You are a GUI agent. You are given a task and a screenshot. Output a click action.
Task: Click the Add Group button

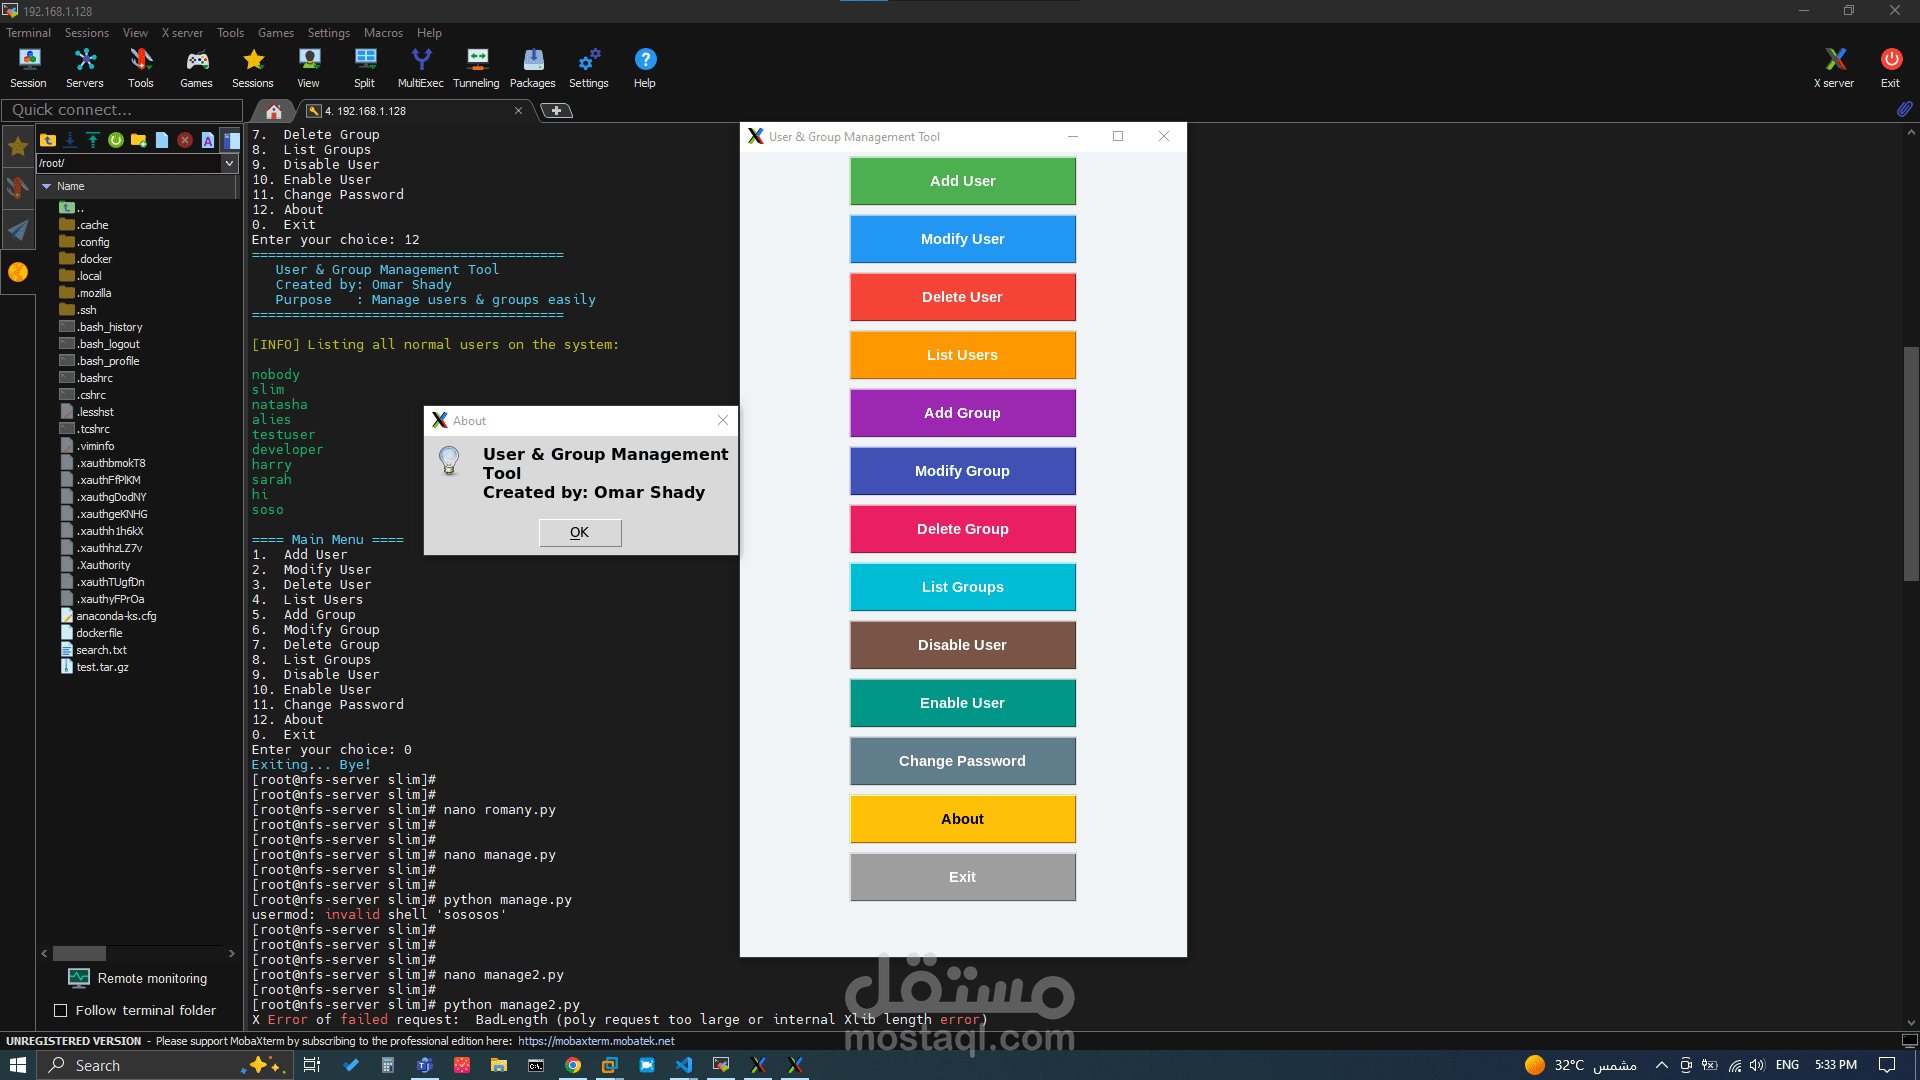pyautogui.click(x=962, y=413)
